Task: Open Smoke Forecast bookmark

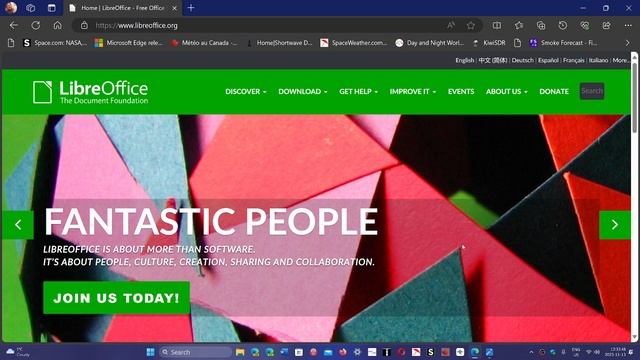Action: coord(563,42)
